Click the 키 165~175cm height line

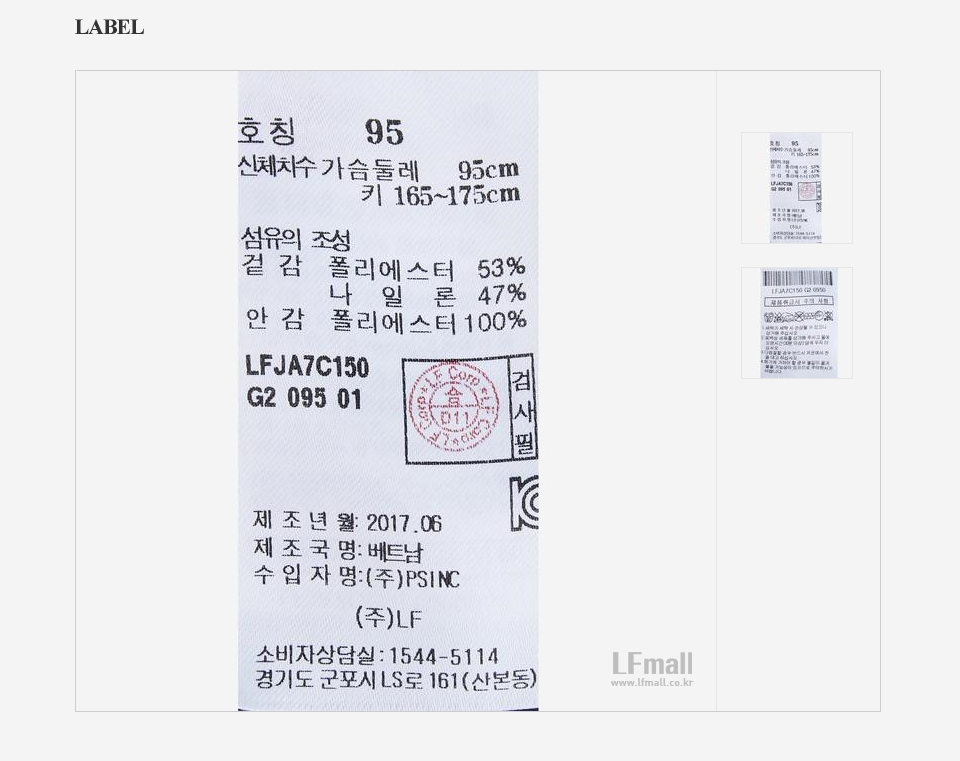click(x=440, y=195)
